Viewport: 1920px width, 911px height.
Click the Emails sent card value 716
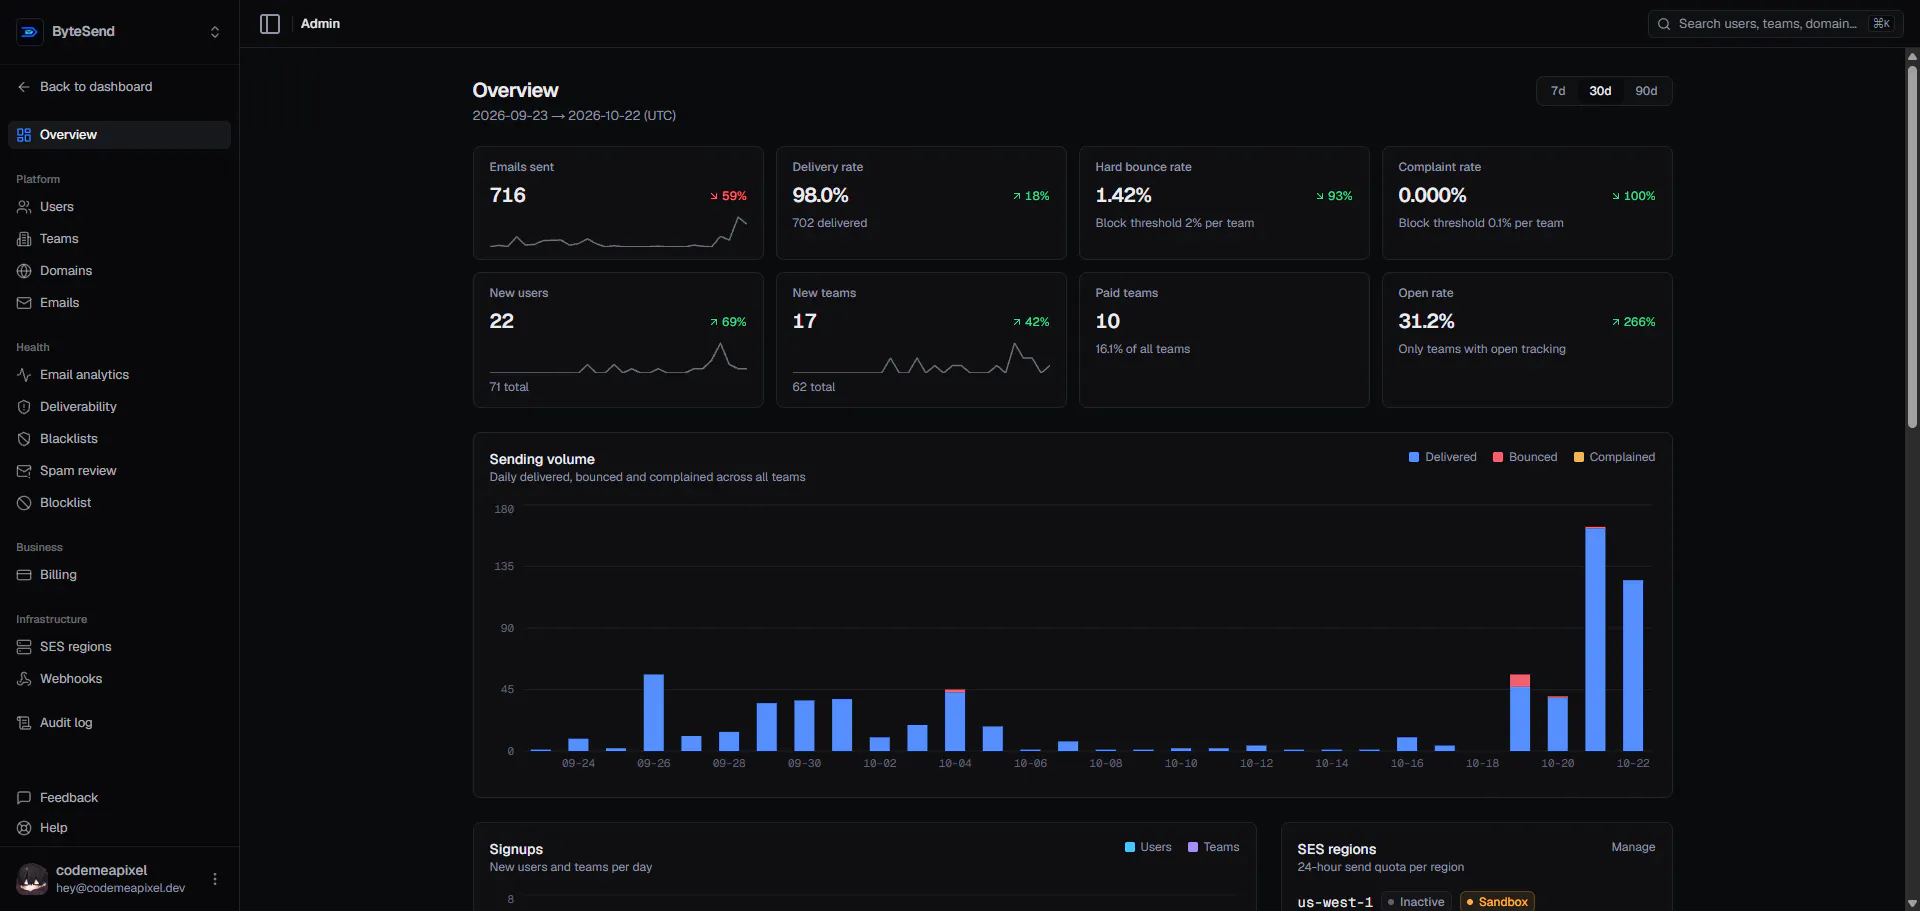[507, 195]
